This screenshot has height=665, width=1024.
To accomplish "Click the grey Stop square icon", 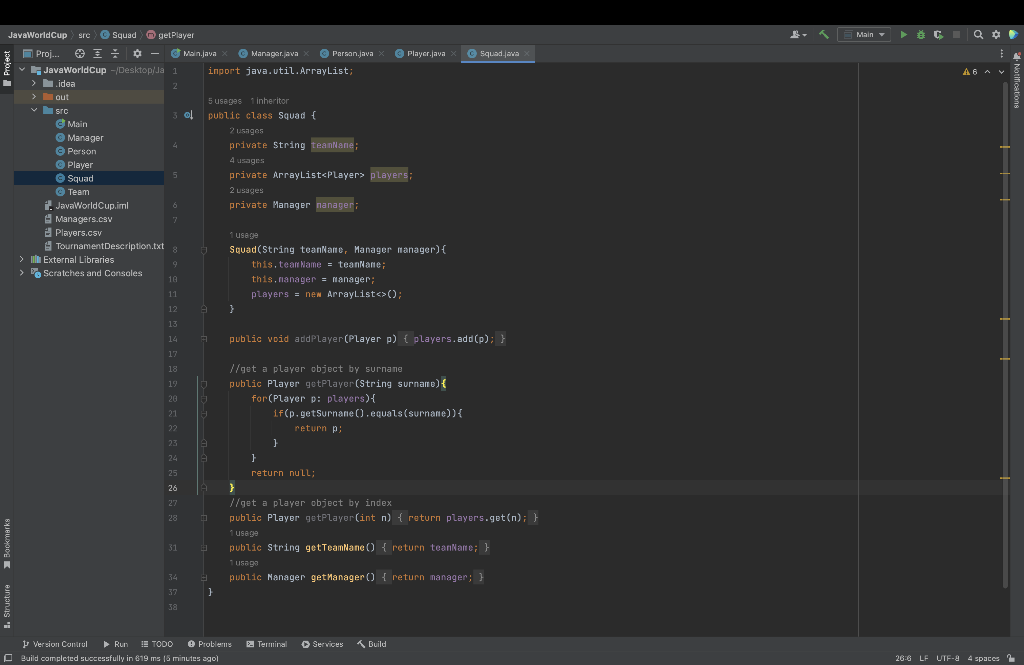I will coord(956,35).
